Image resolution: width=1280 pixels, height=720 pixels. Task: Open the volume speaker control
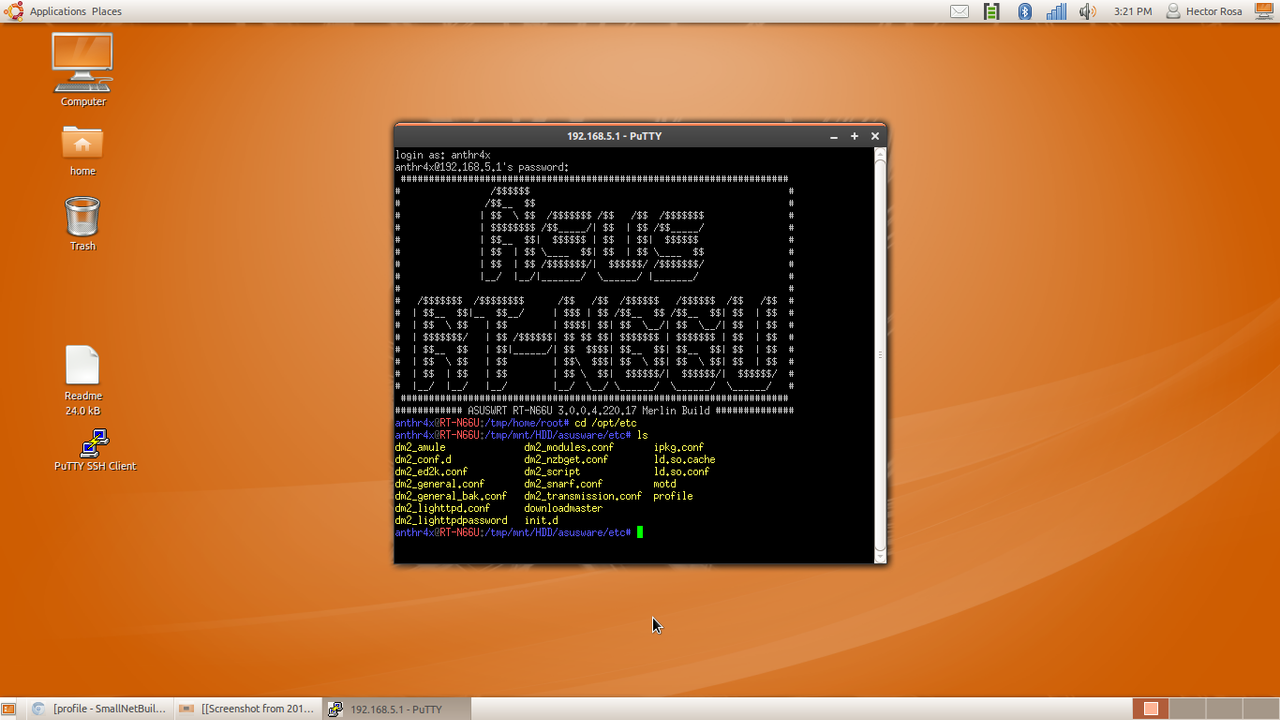click(x=1088, y=11)
